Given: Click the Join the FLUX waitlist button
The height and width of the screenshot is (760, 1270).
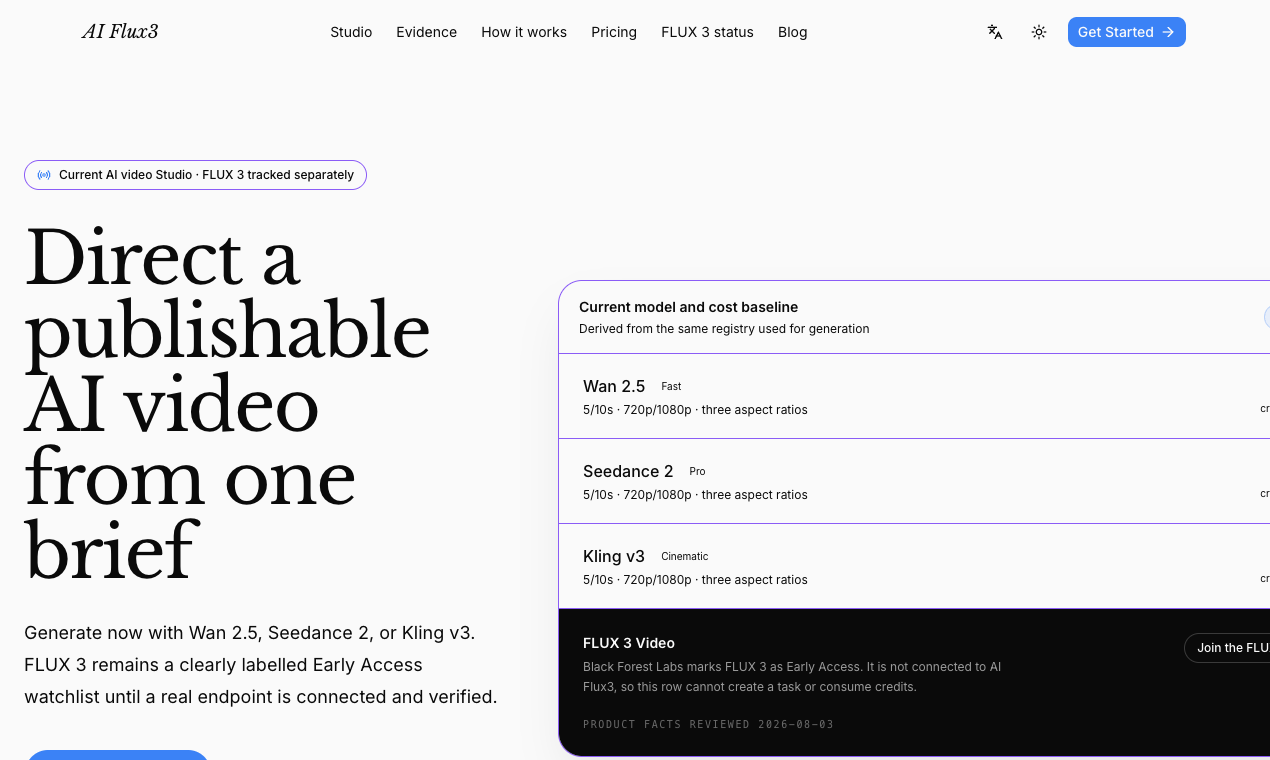Looking at the screenshot, I should [1228, 648].
